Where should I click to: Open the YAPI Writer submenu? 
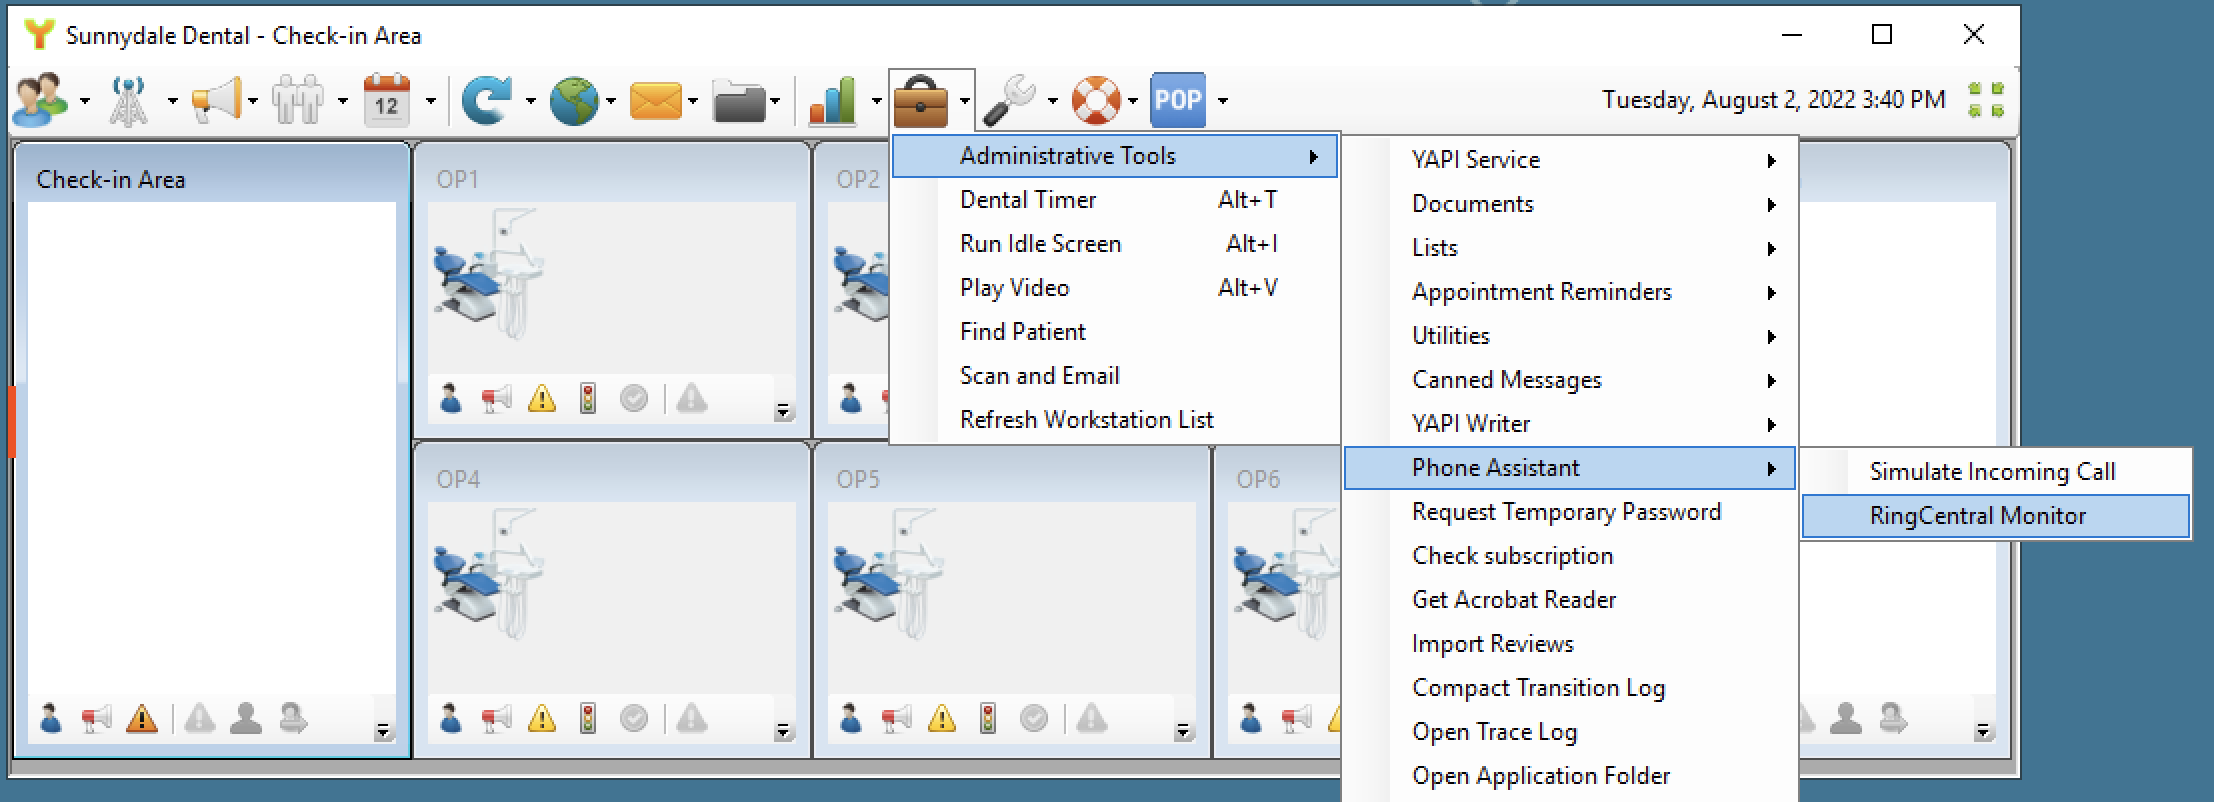click(1570, 424)
